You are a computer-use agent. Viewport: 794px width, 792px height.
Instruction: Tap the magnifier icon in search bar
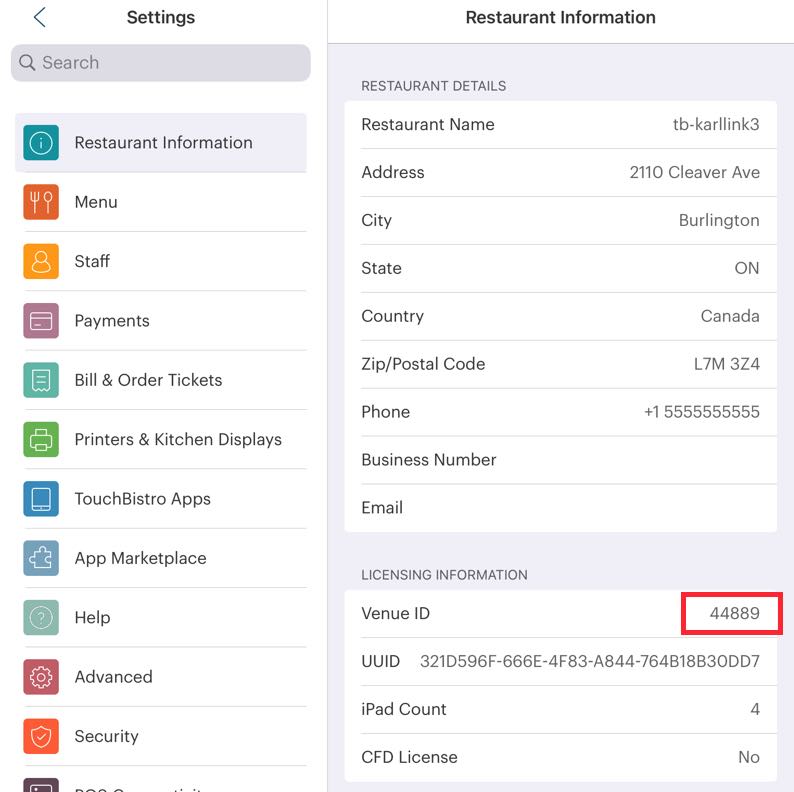tap(27, 63)
